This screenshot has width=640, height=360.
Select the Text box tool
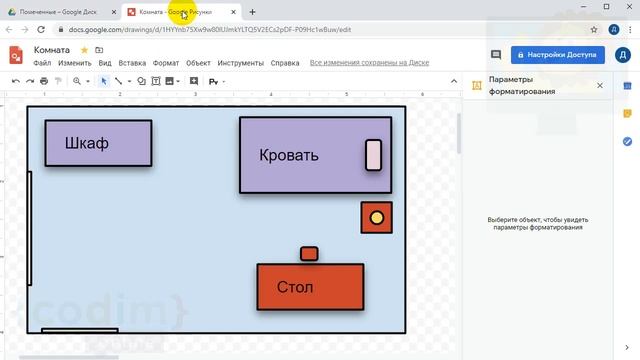[156, 81]
